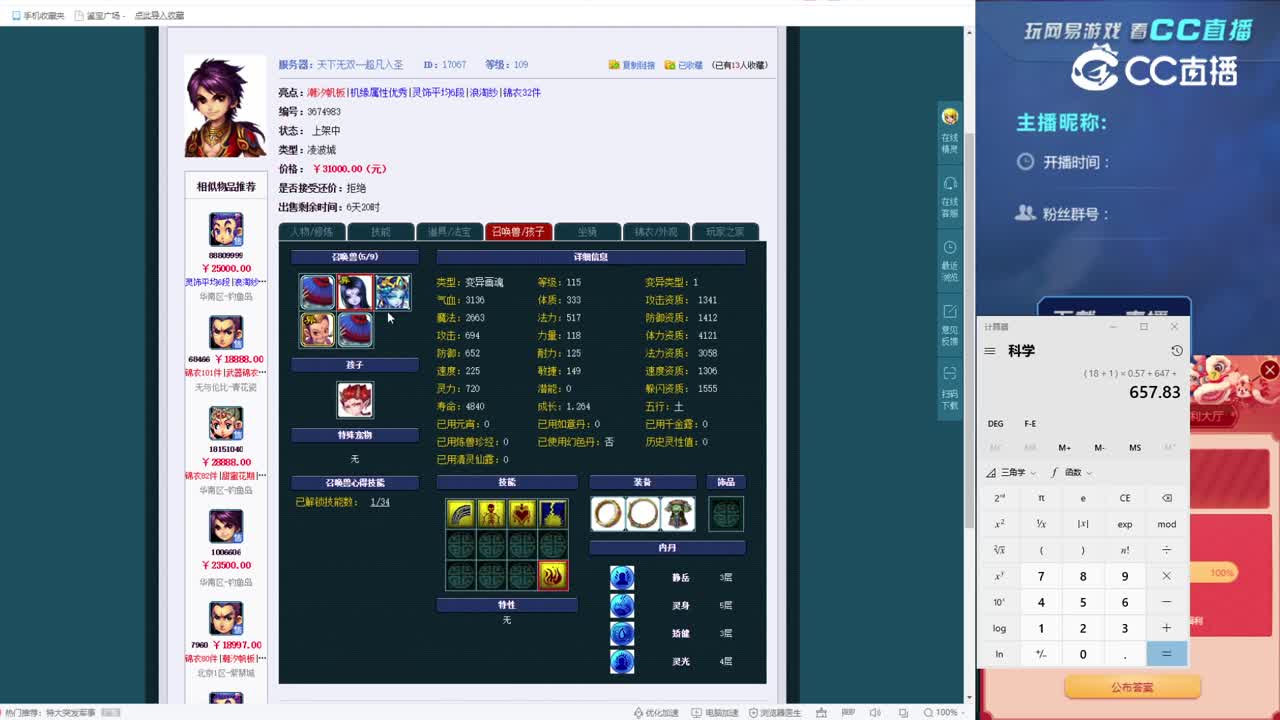Select the monkey-boy summoned beast portrait
This screenshot has height=720, width=1280.
317,330
